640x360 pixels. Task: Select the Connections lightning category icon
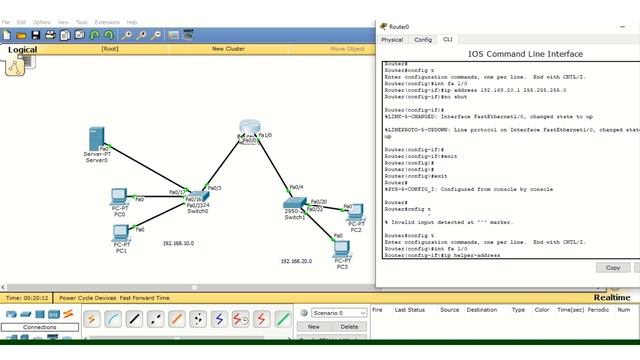(68, 314)
